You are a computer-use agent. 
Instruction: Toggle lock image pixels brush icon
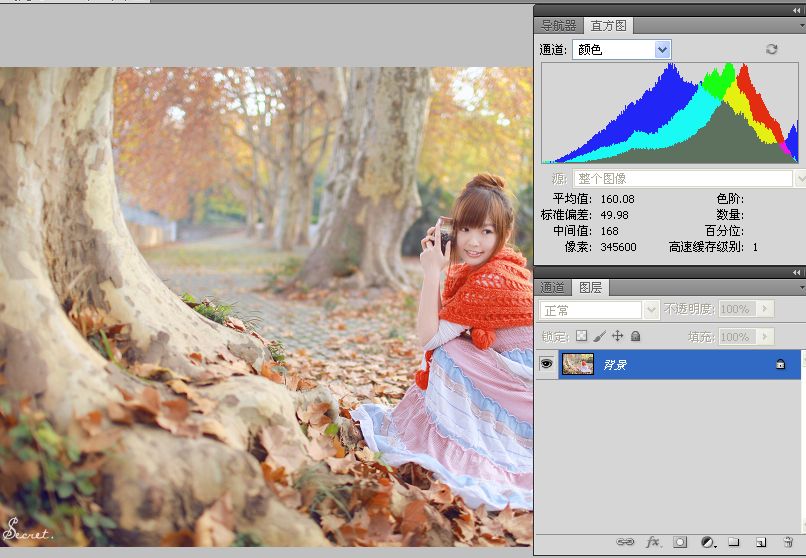[599, 337]
